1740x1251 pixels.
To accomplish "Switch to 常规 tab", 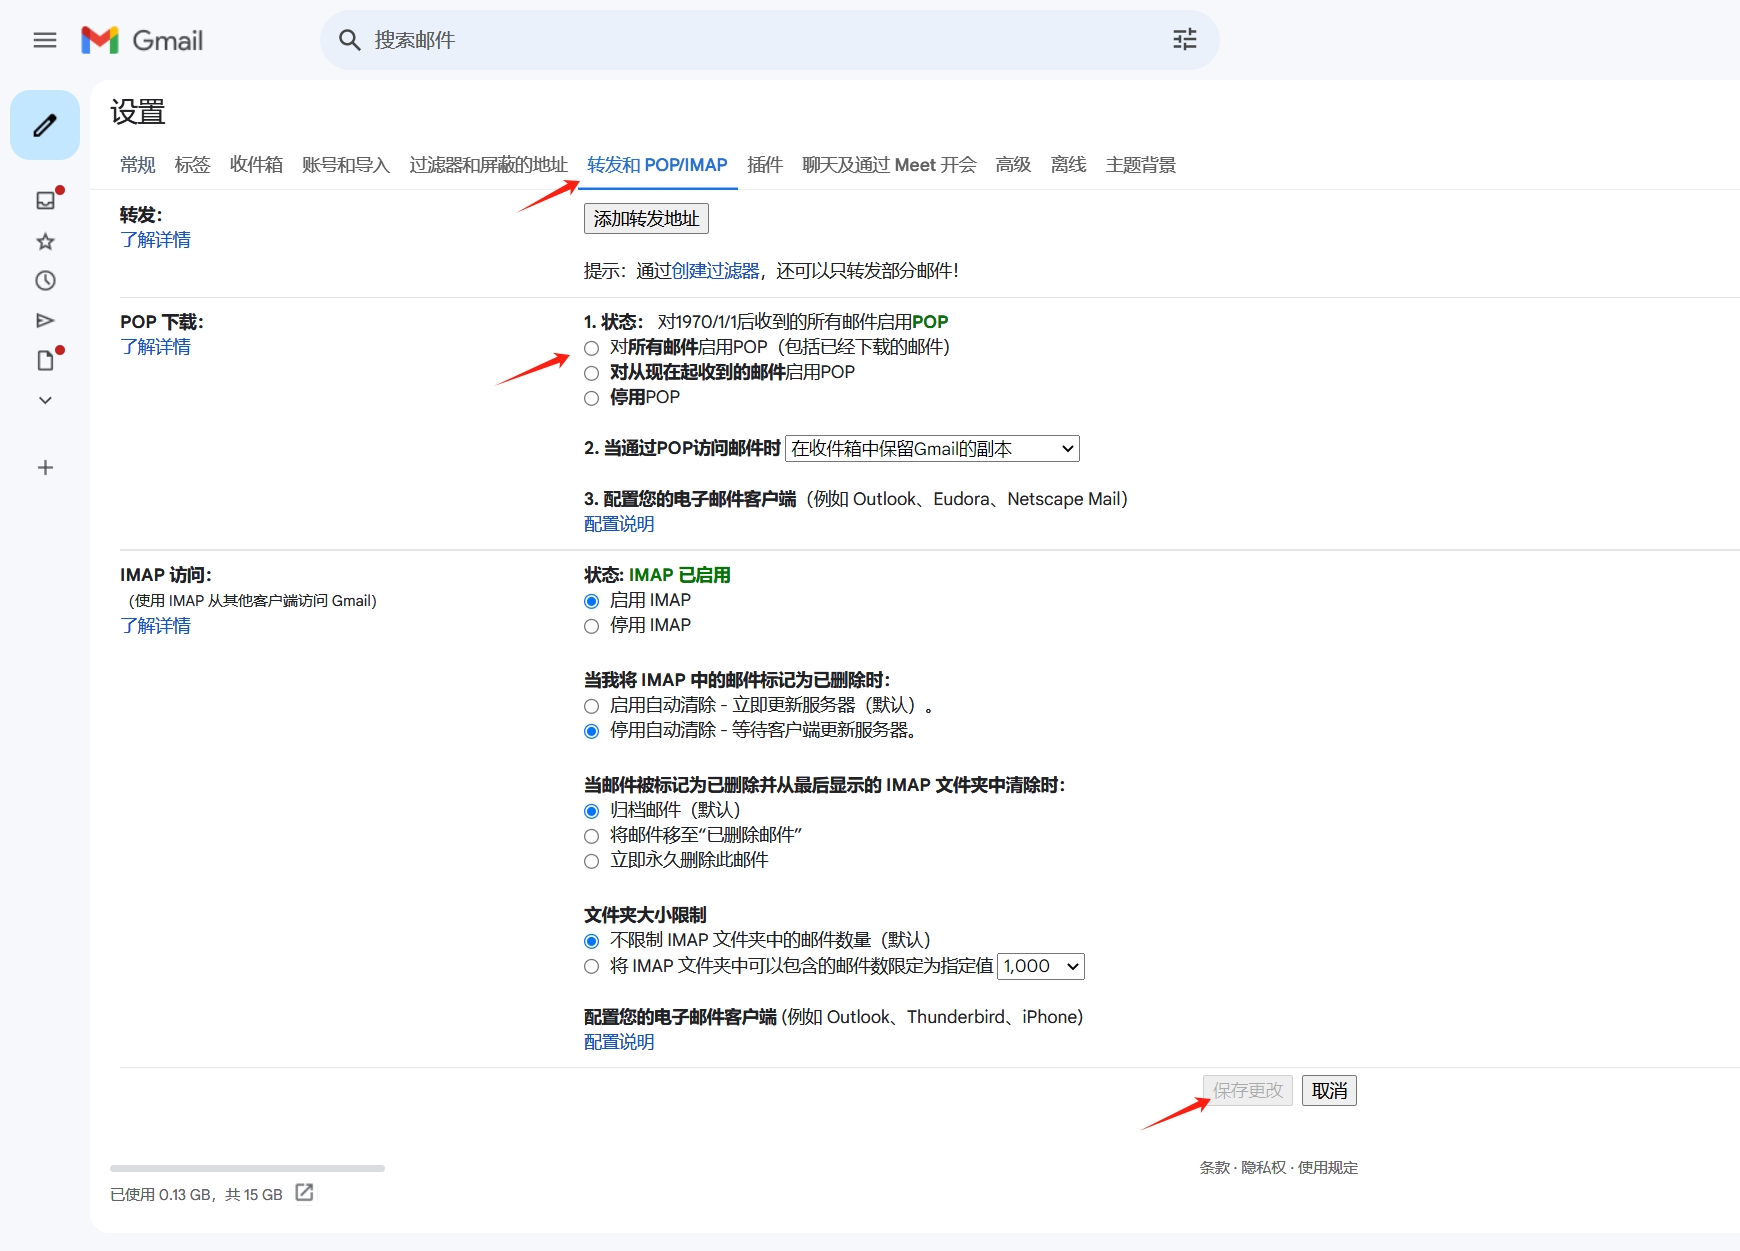I will 138,165.
